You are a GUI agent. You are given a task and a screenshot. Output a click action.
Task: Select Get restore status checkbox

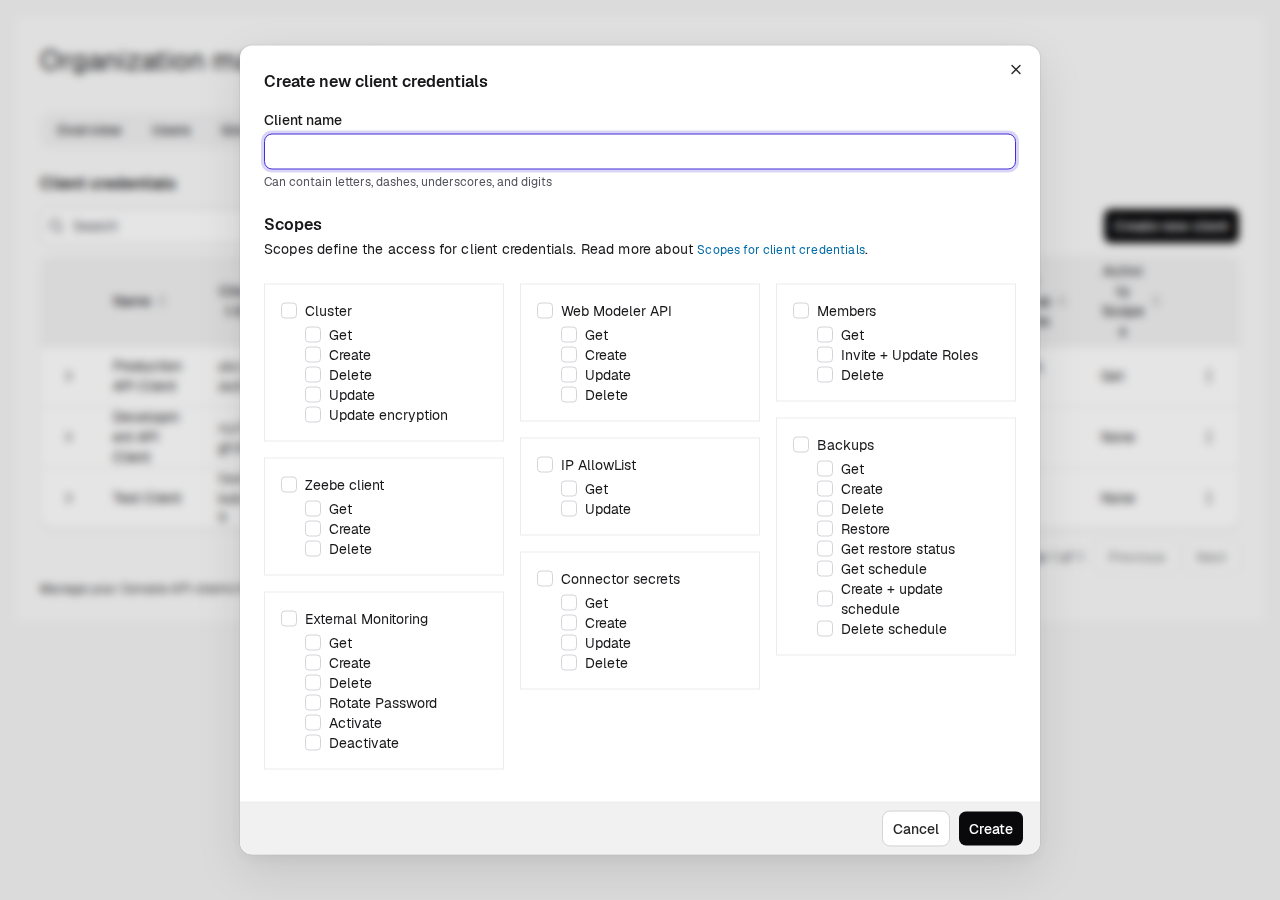tap(825, 549)
